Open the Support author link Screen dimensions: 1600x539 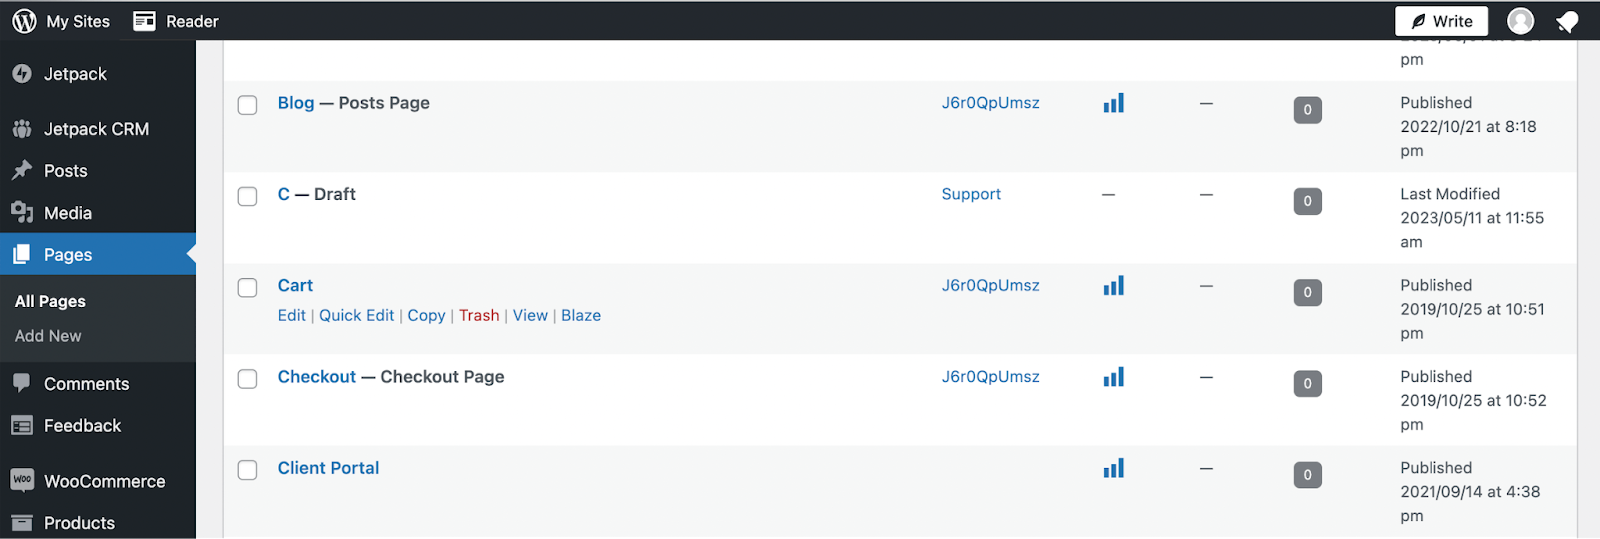[x=971, y=194]
